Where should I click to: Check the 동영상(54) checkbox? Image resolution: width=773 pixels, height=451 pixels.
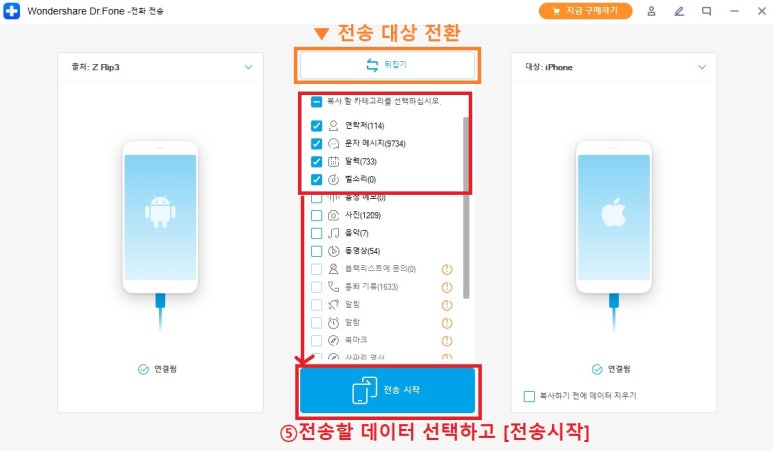[x=316, y=251]
